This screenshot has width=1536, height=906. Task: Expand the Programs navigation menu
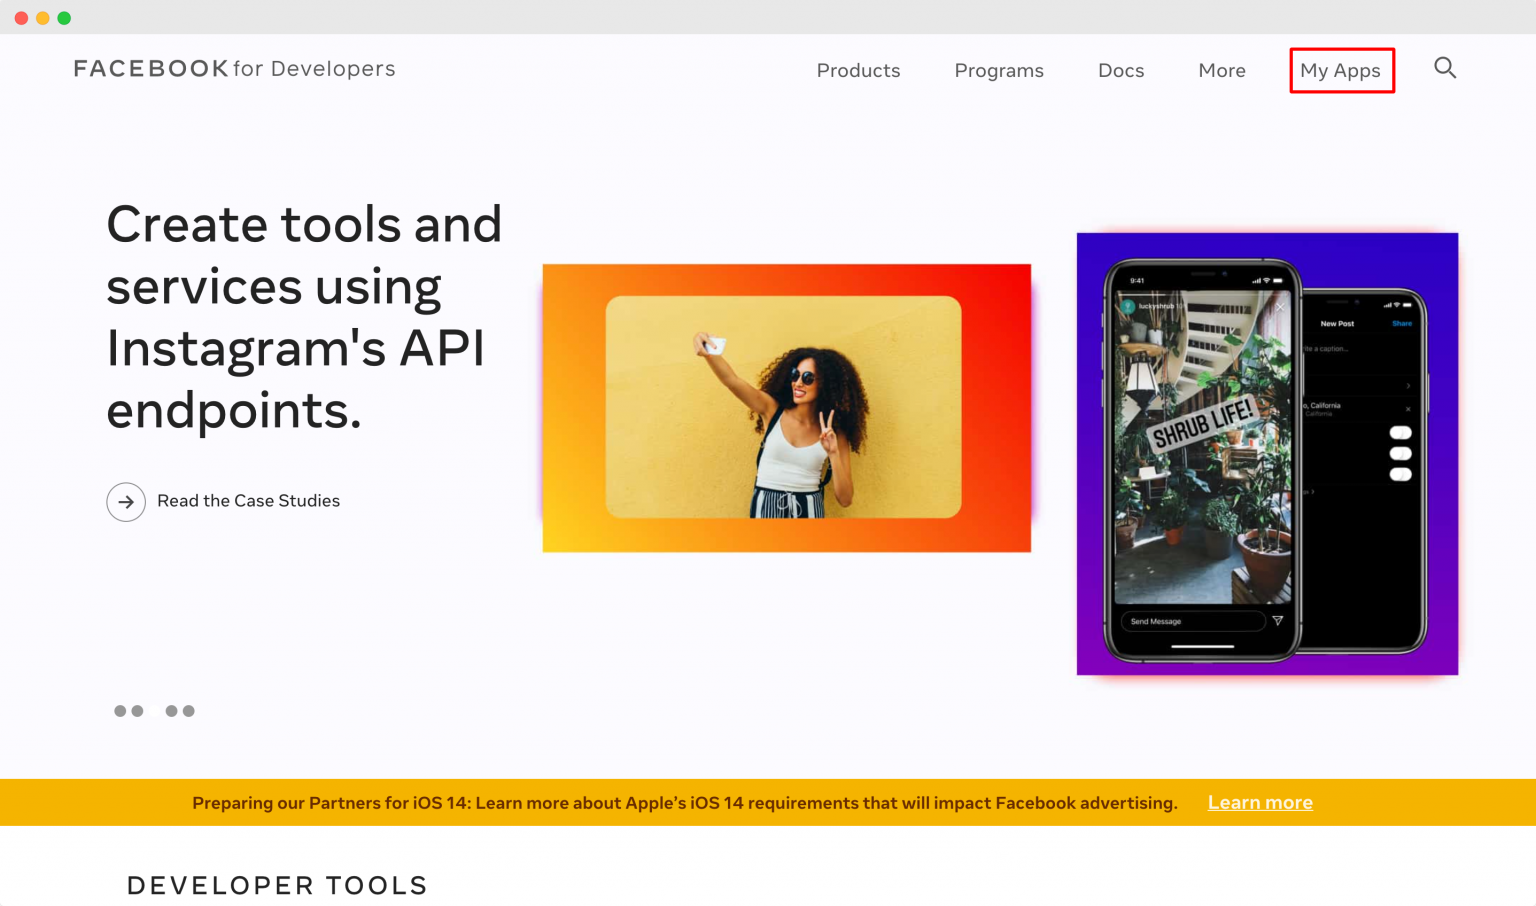[x=998, y=71]
